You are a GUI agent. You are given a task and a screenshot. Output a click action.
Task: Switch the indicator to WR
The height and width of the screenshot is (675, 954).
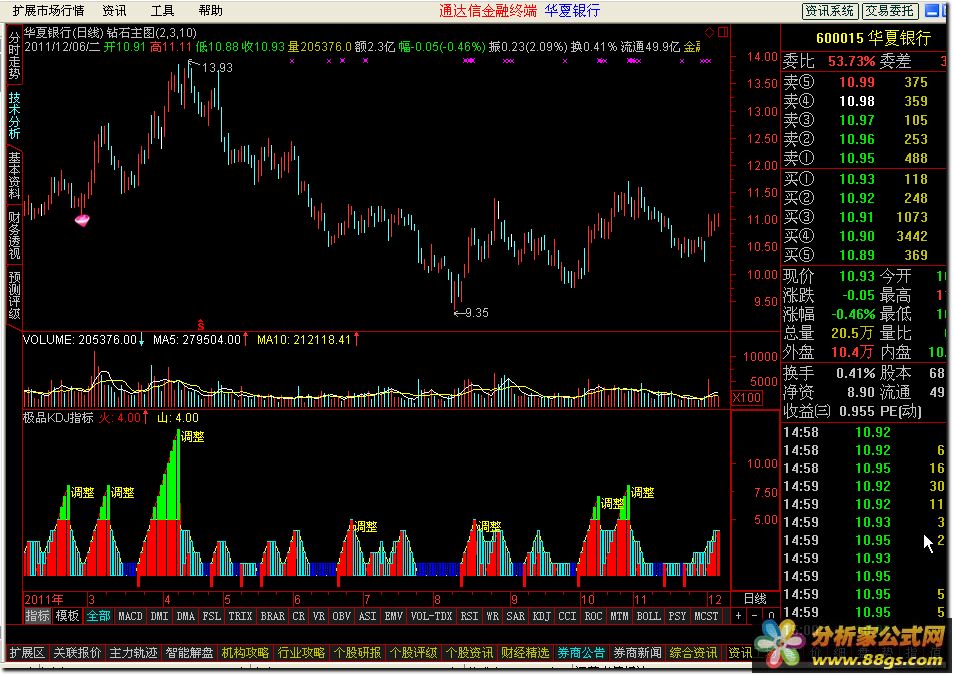(x=493, y=616)
